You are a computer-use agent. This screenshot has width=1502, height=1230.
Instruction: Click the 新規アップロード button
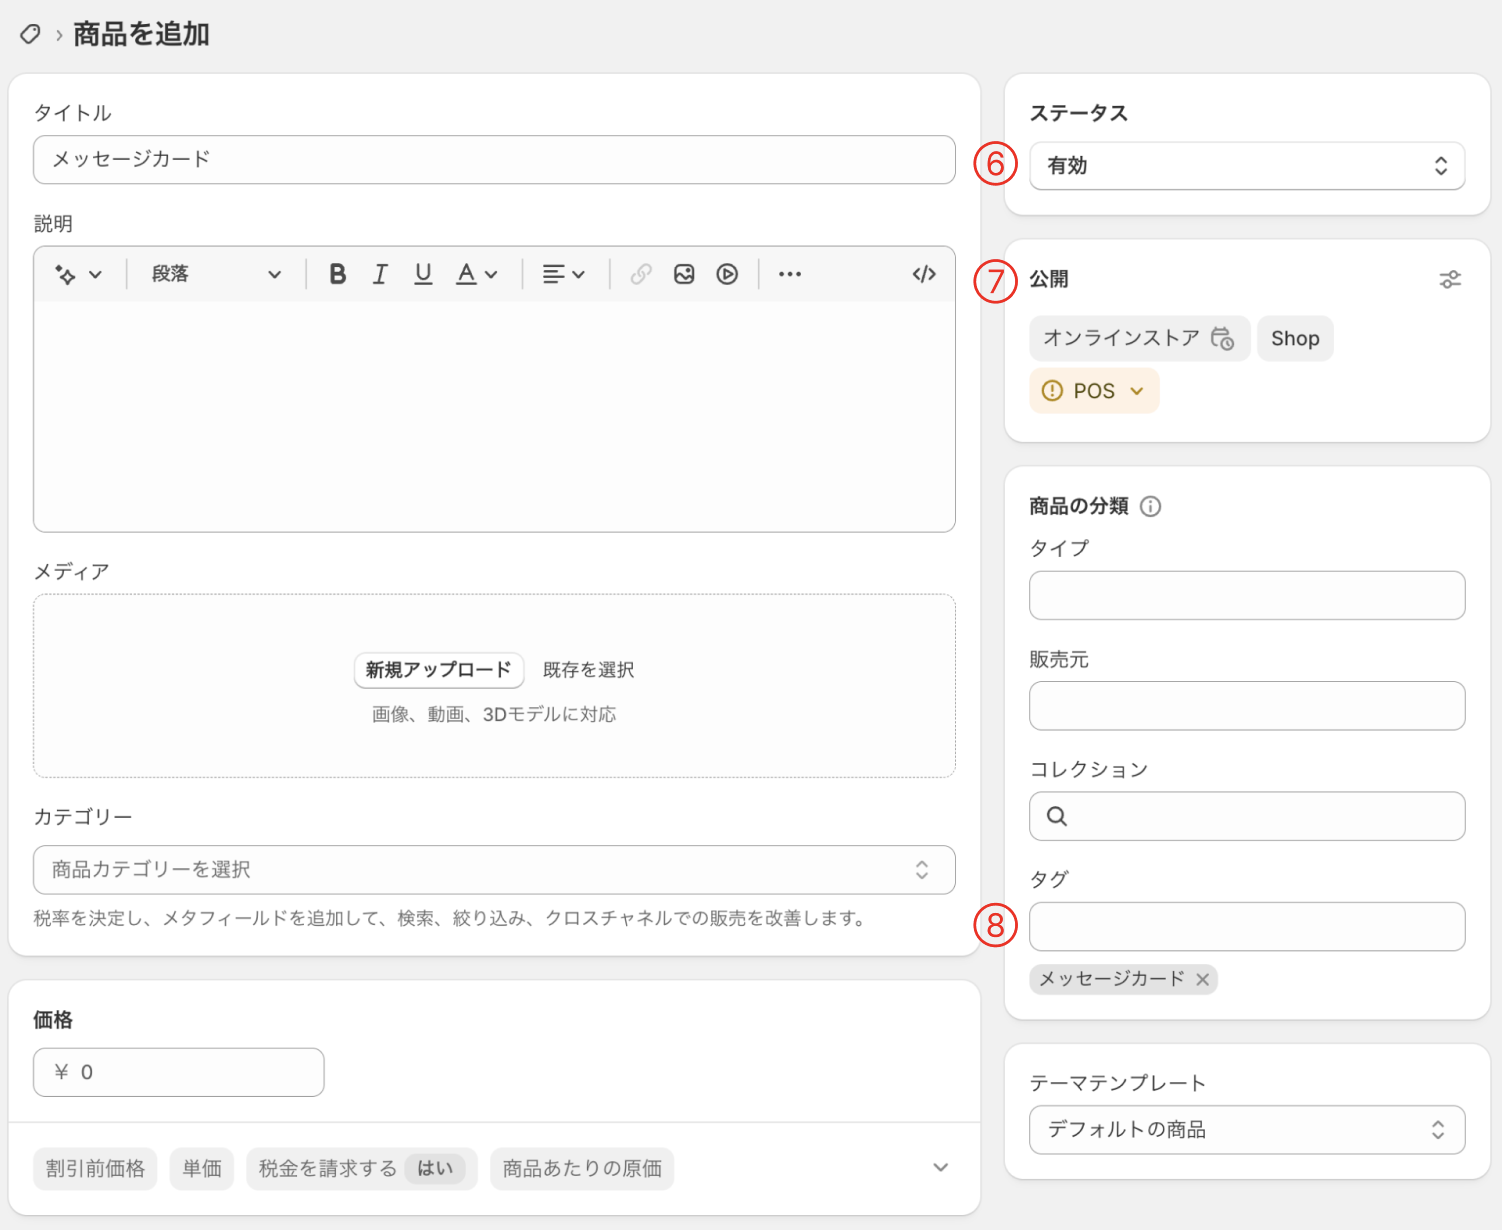(x=439, y=670)
